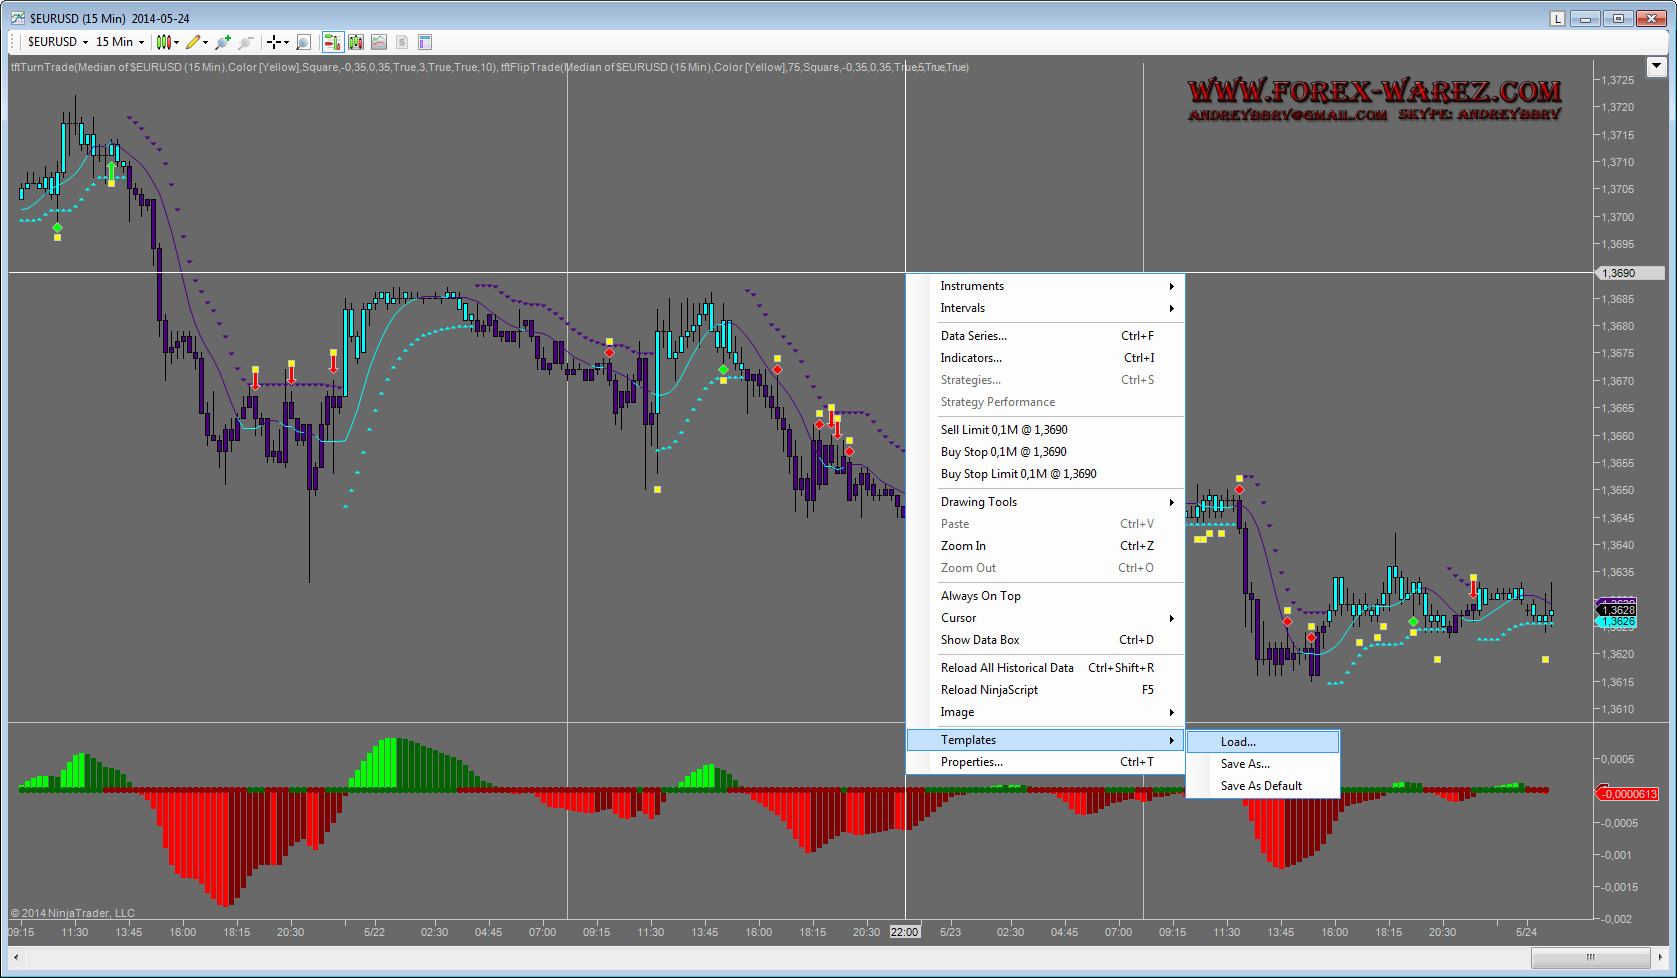Click Load... in the Templates submenu
This screenshot has height=978, width=1677.
coord(1238,742)
